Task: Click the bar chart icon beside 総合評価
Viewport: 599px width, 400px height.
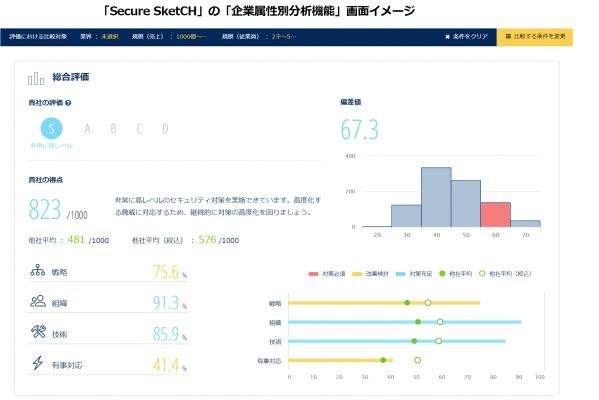Action: coord(36,78)
